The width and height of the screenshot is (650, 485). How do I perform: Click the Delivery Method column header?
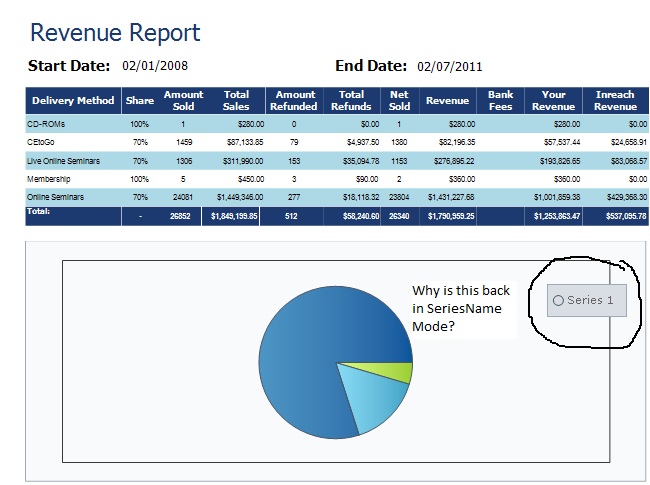[73, 100]
